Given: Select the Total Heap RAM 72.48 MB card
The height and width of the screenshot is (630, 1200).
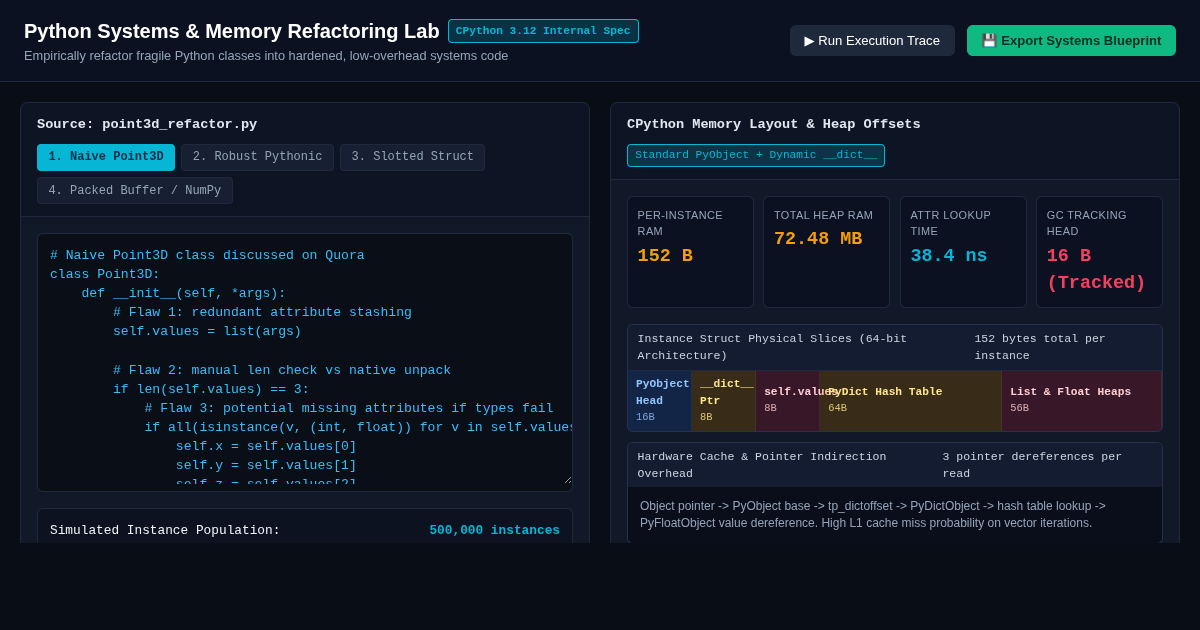Looking at the screenshot, I should point(826,252).
